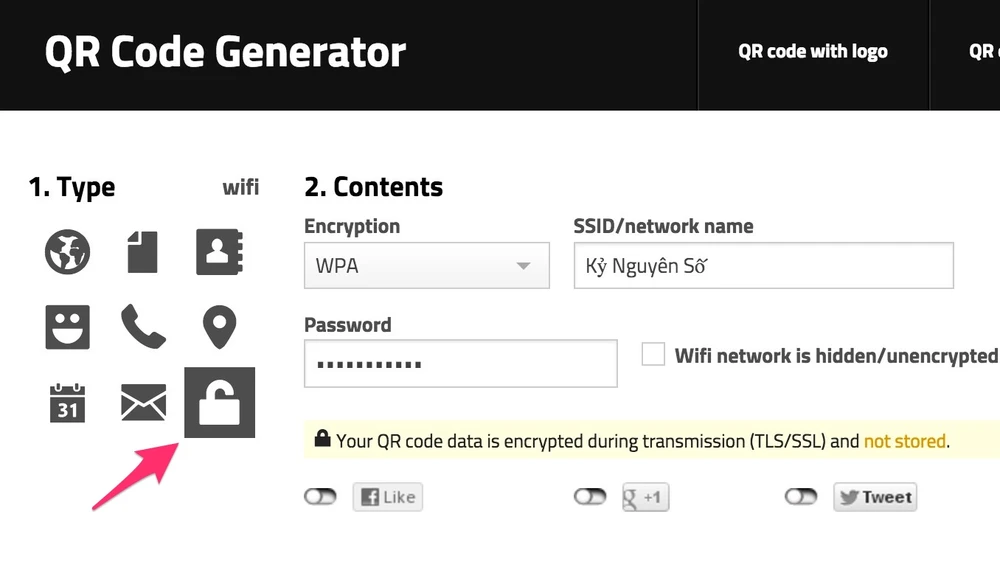Select the phone call QR type icon
The width and height of the screenshot is (1000, 584).
click(142, 326)
